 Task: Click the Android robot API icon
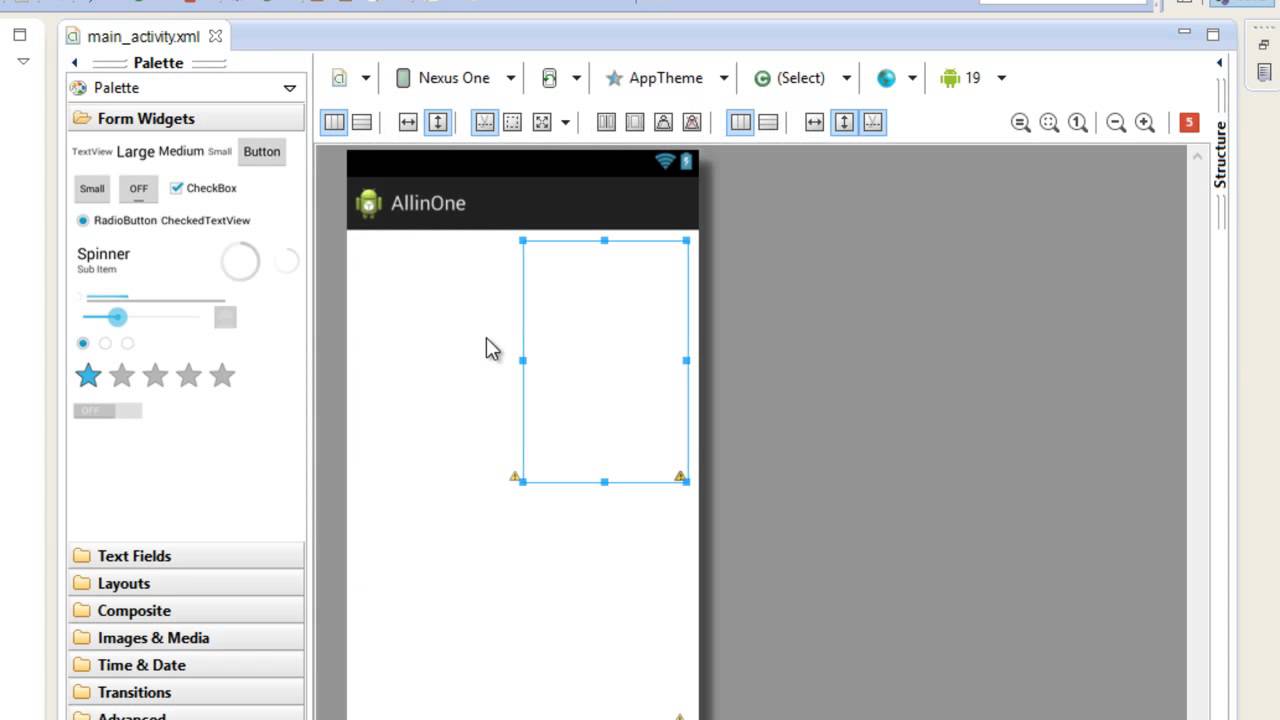coord(950,78)
